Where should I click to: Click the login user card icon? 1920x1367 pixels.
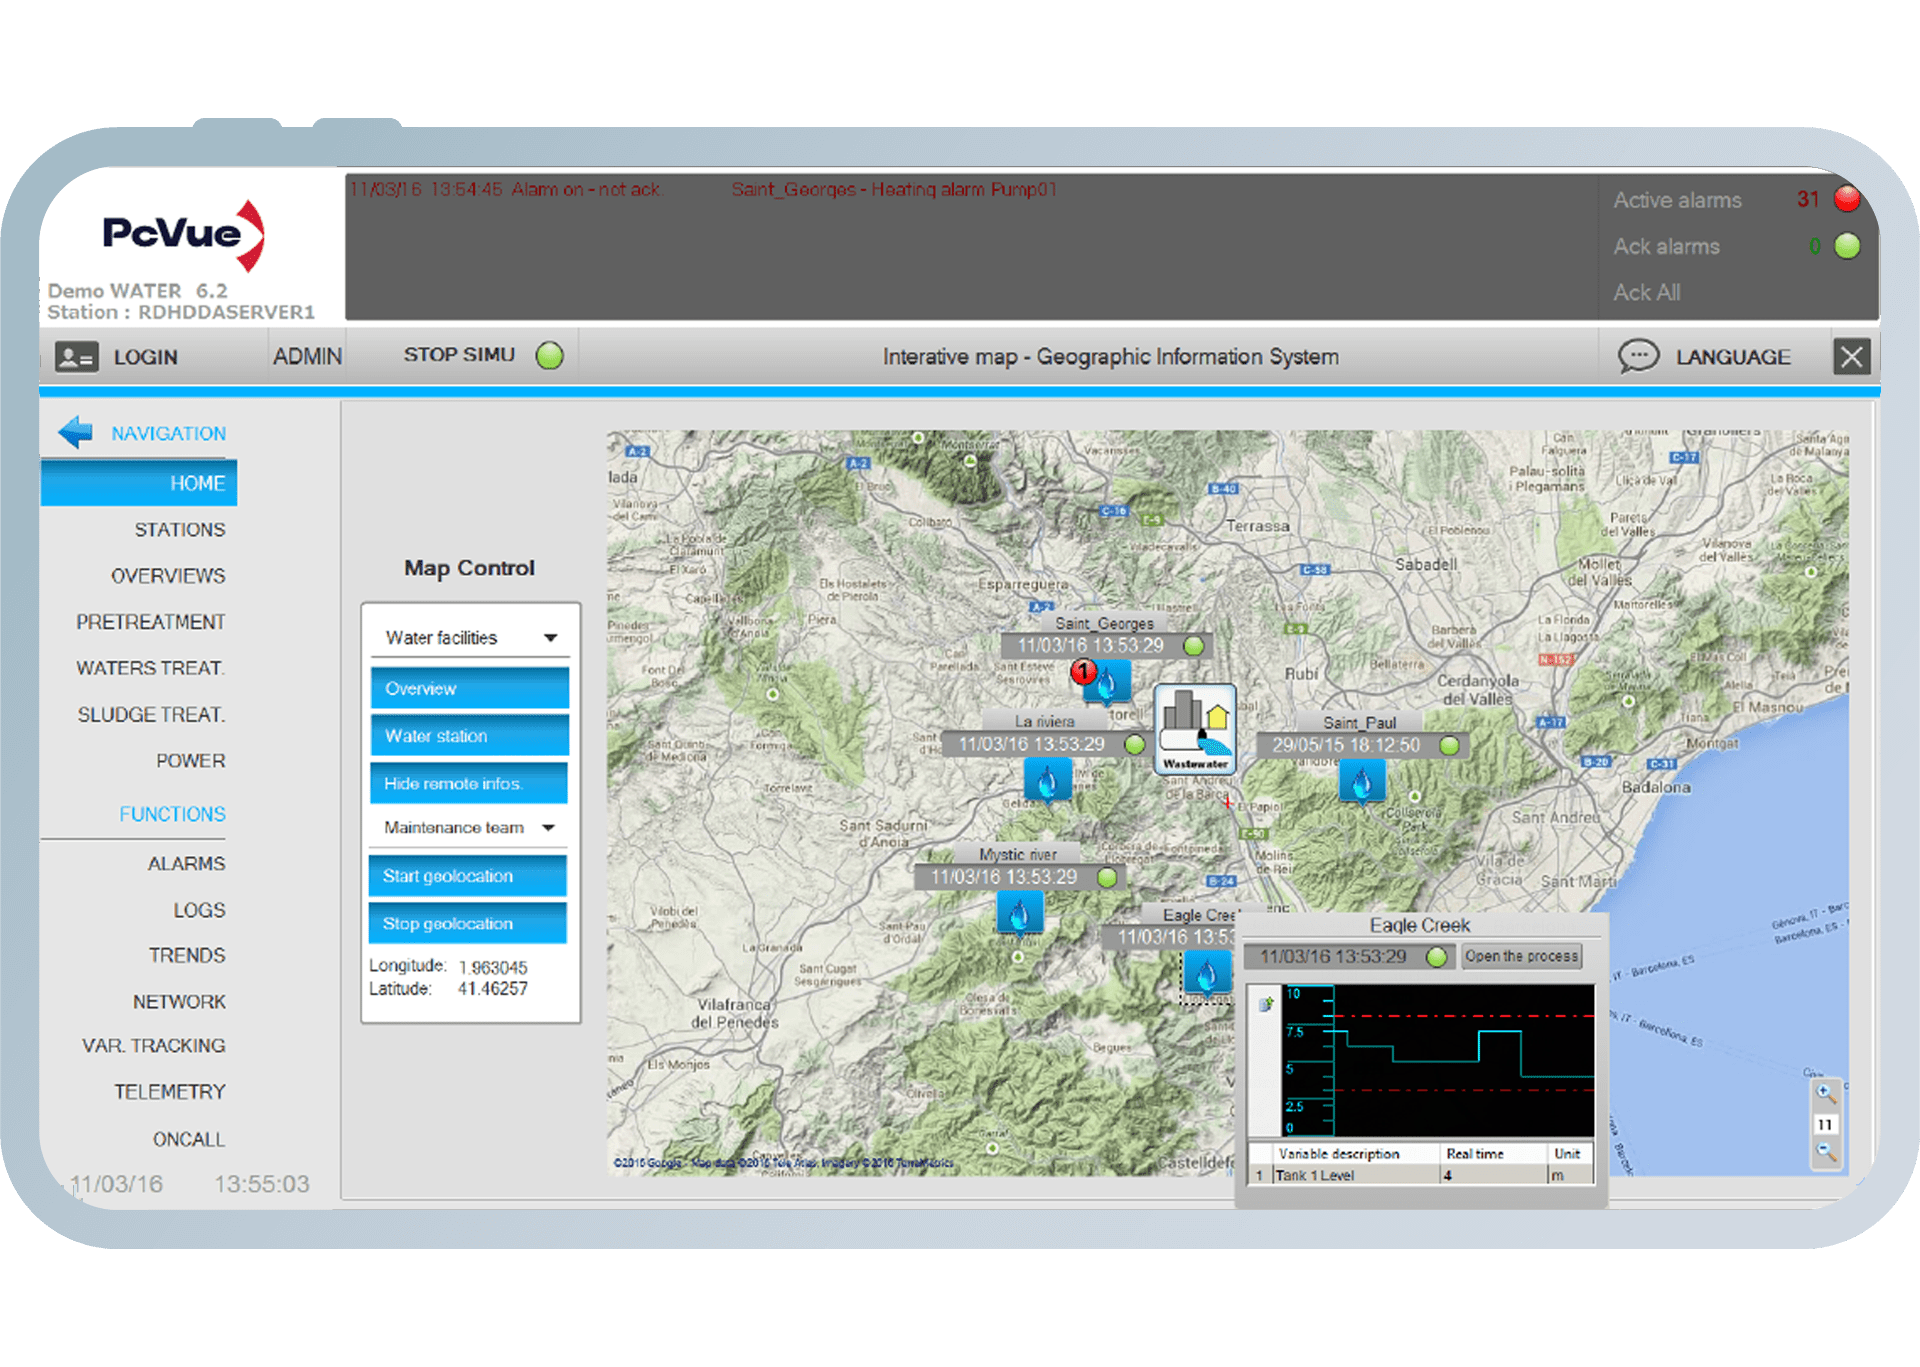pos(76,357)
